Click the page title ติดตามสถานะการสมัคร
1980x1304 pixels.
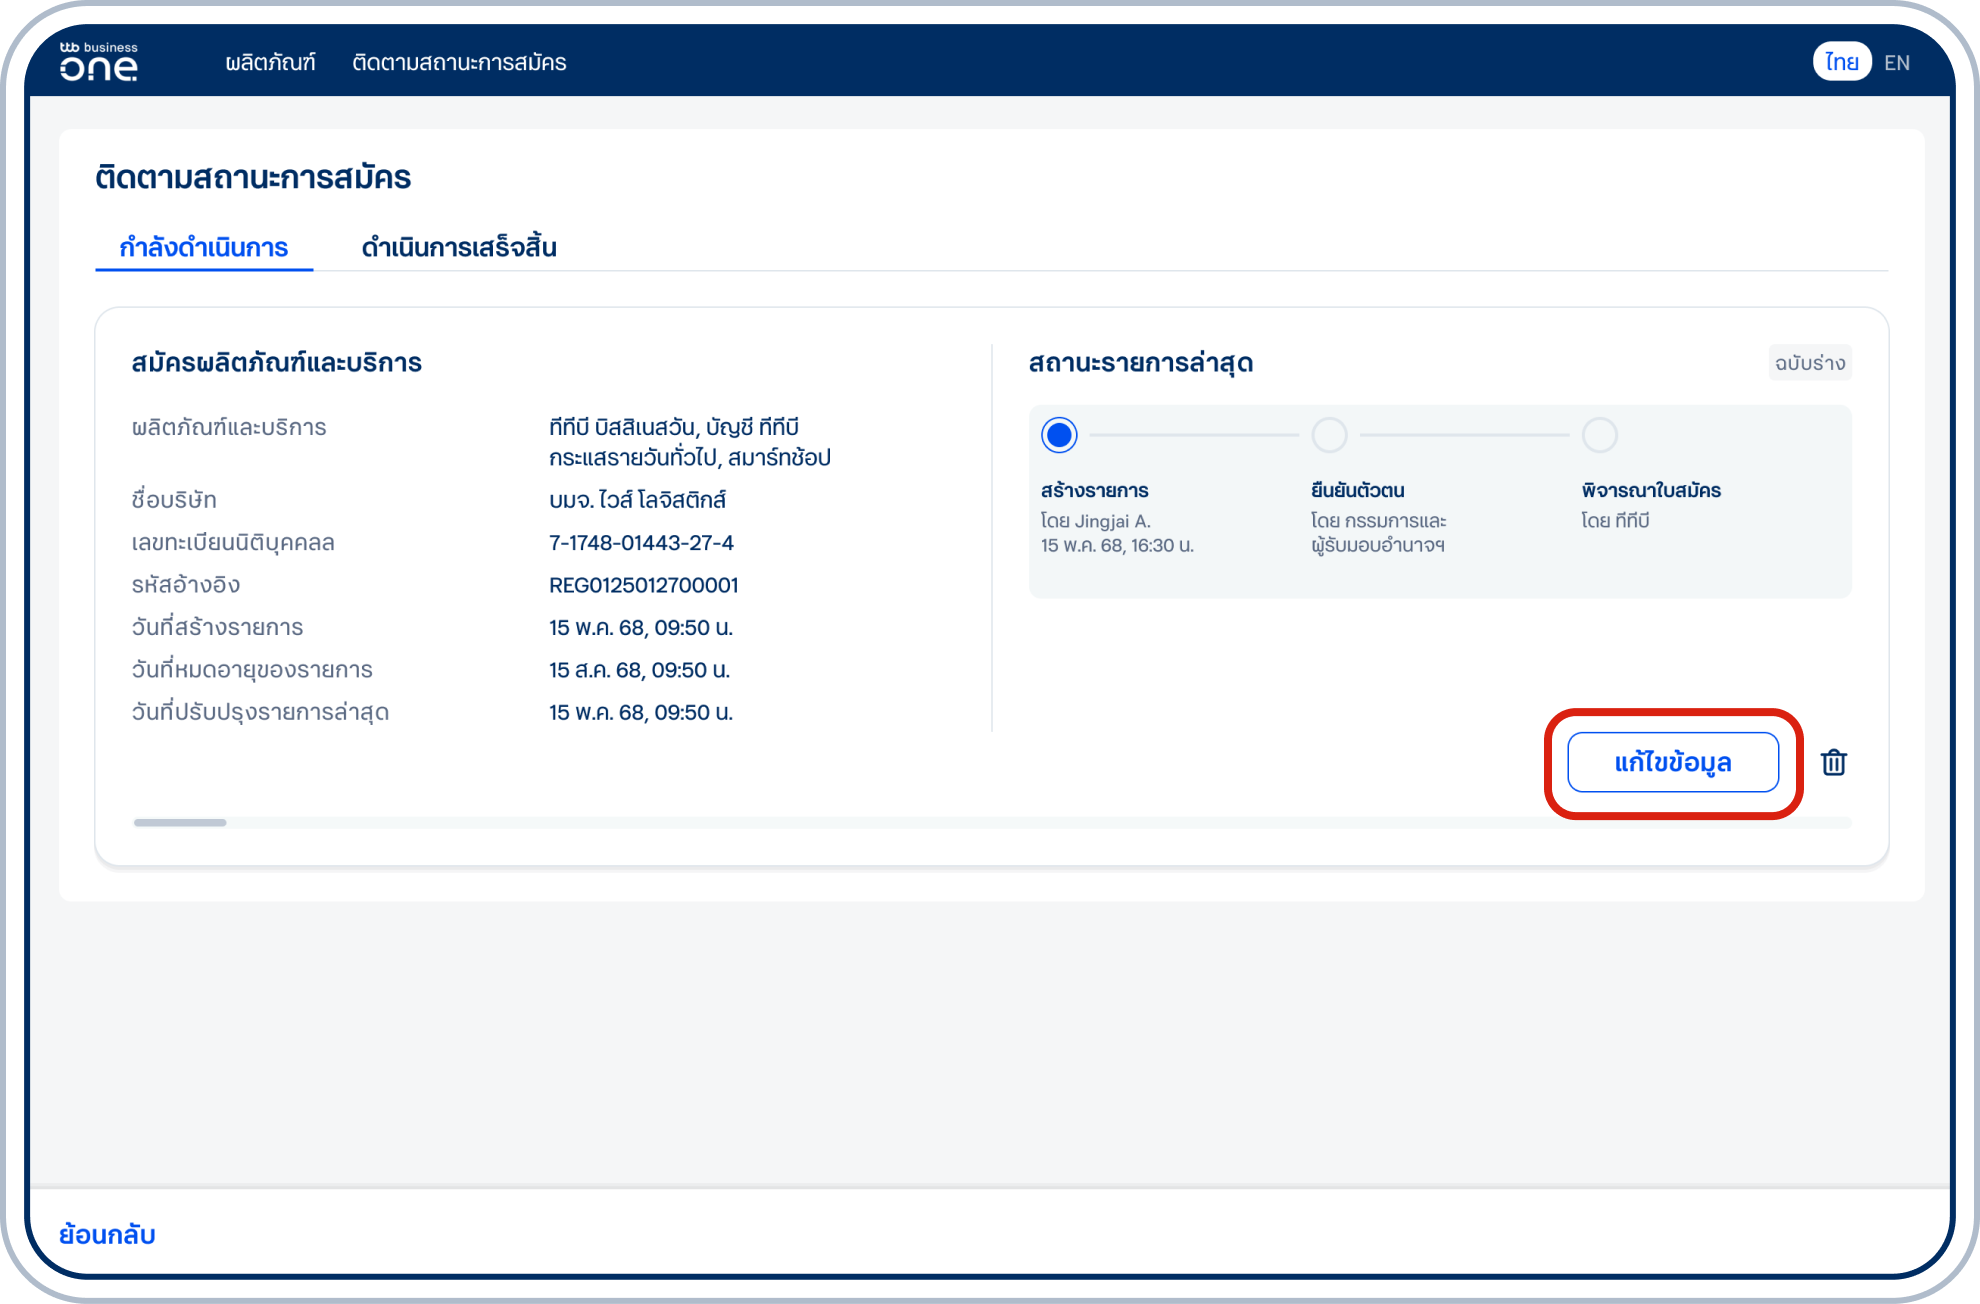(x=253, y=177)
